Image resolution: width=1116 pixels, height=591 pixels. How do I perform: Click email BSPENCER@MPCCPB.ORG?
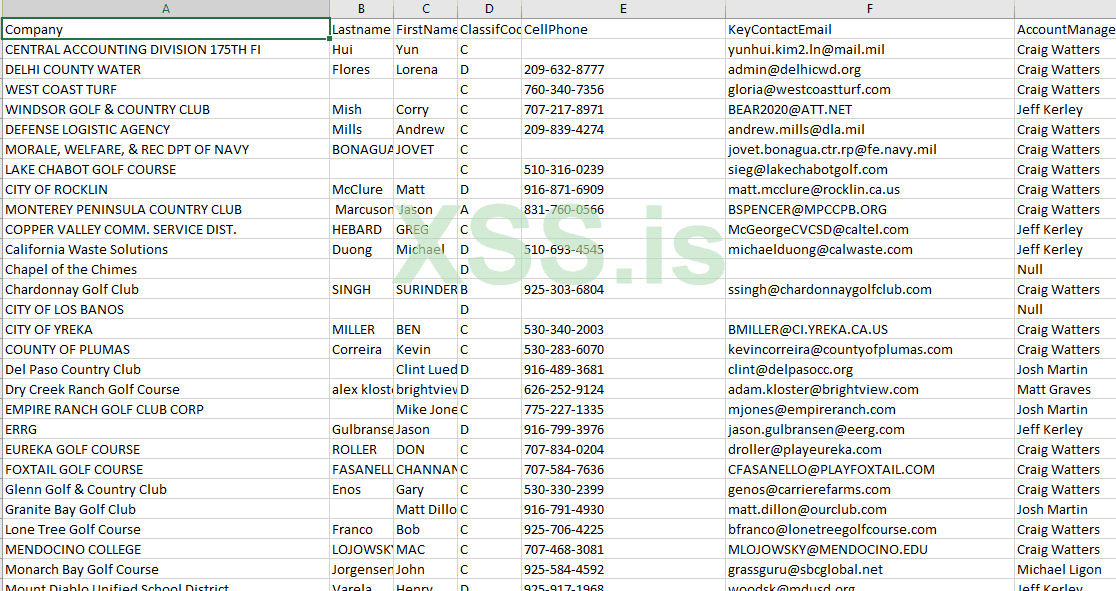pyautogui.click(x=807, y=209)
